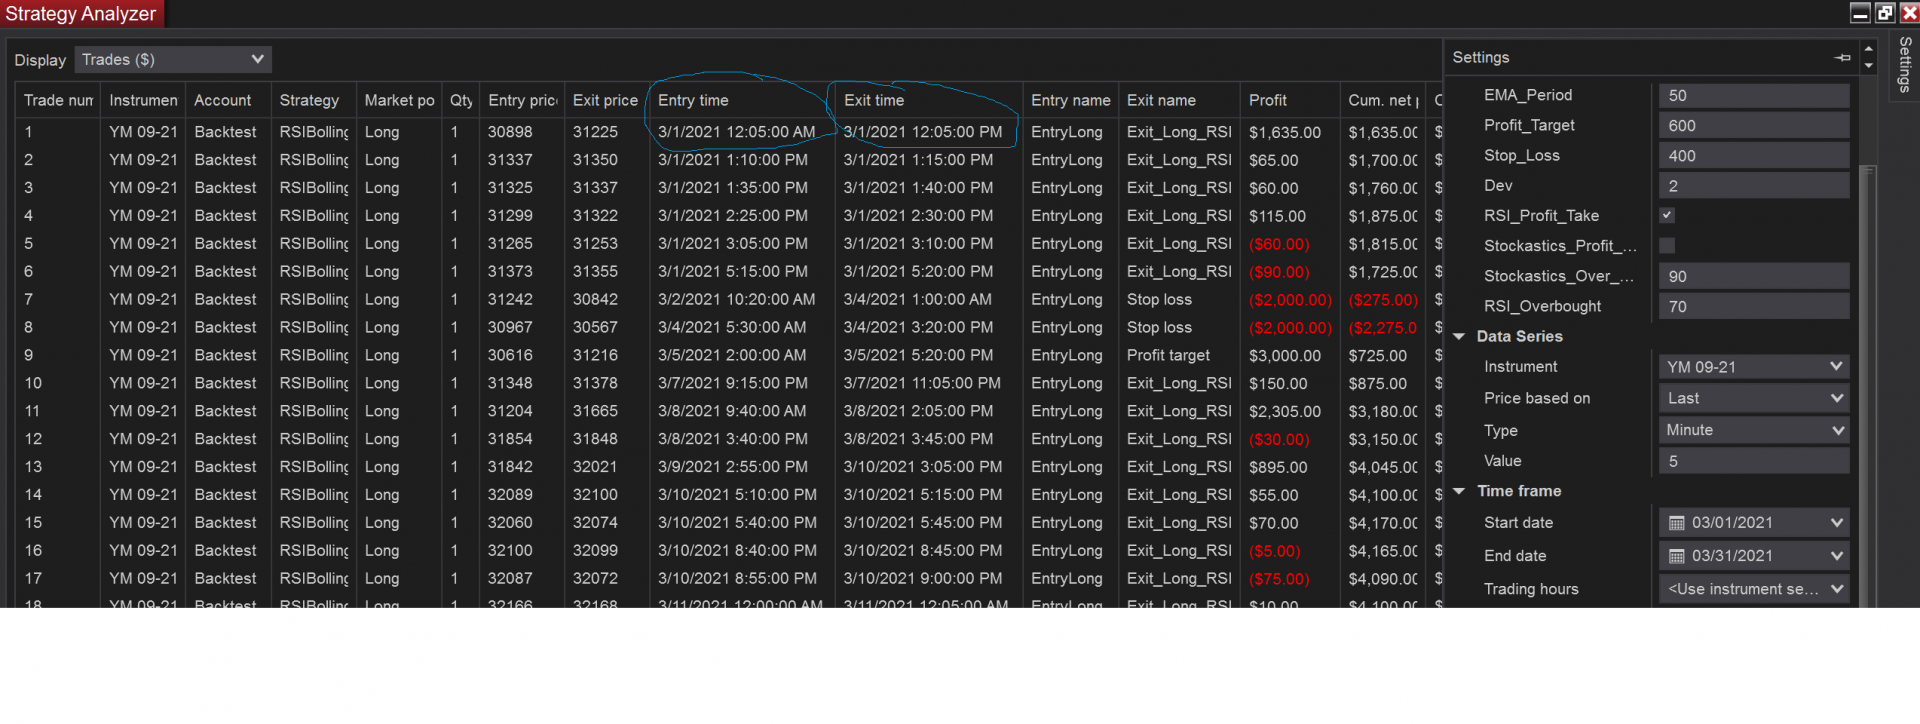1920x724 pixels.
Task: Click scroll-up arrow beside Settings header
Action: click(1868, 48)
